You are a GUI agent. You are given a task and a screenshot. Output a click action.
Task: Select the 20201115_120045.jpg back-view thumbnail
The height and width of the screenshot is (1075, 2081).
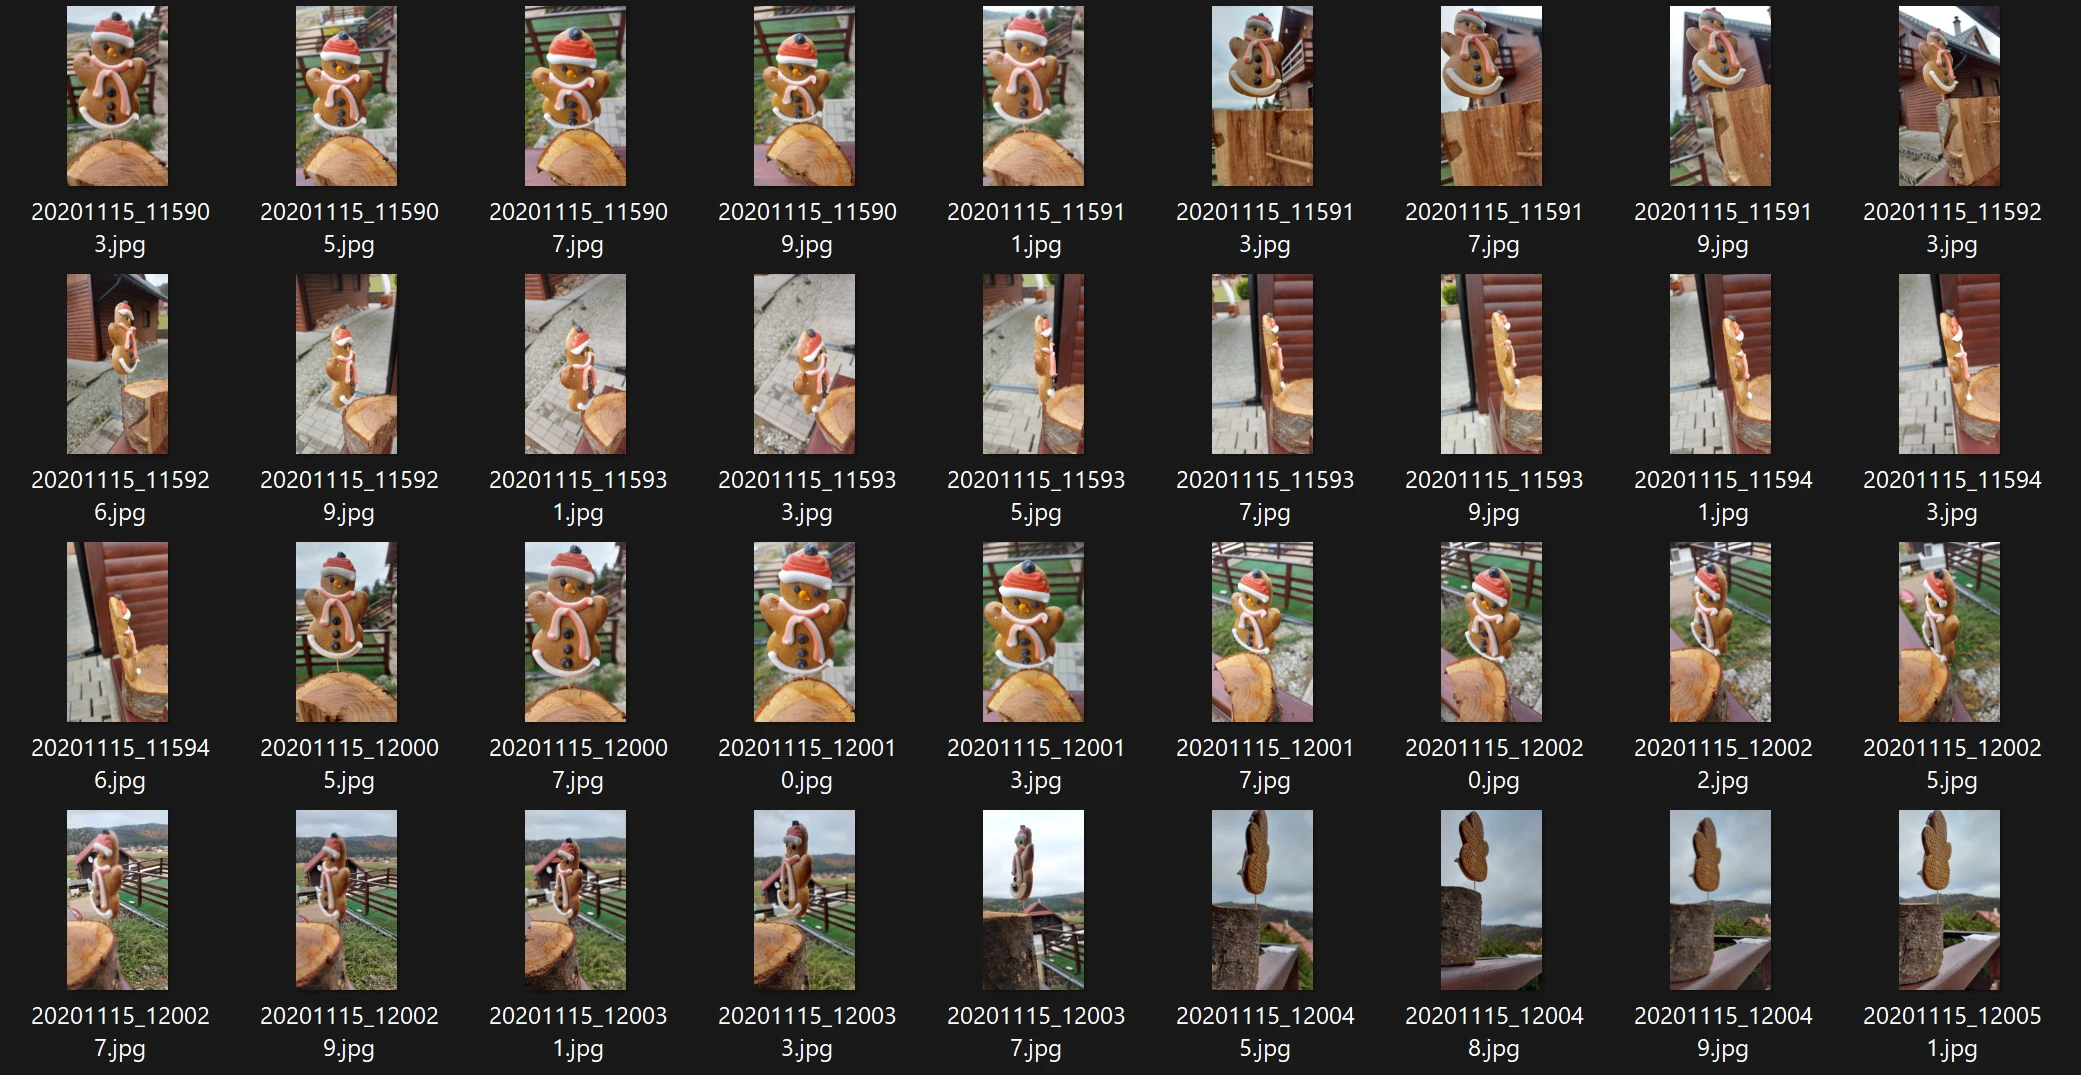coord(1262,900)
